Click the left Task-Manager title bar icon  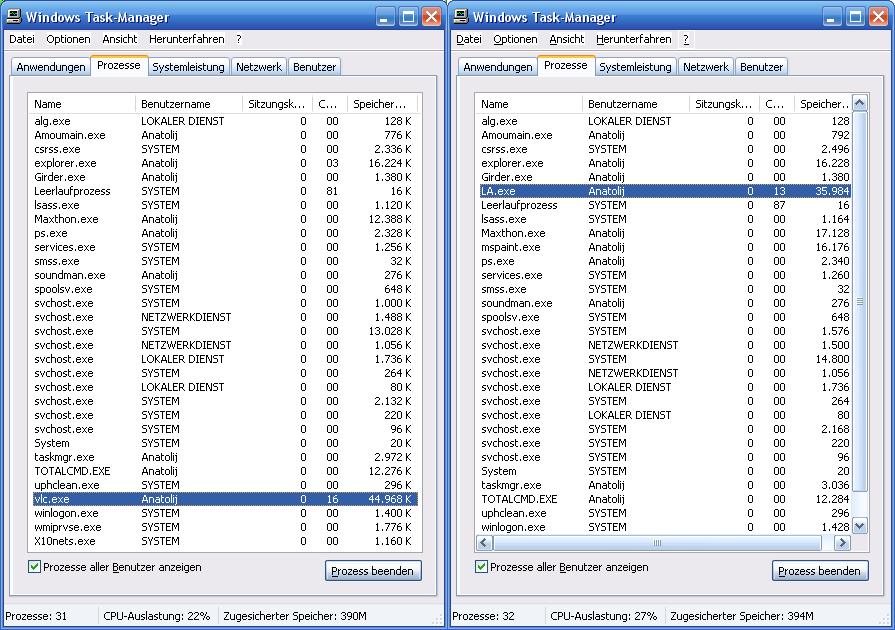pos(14,16)
